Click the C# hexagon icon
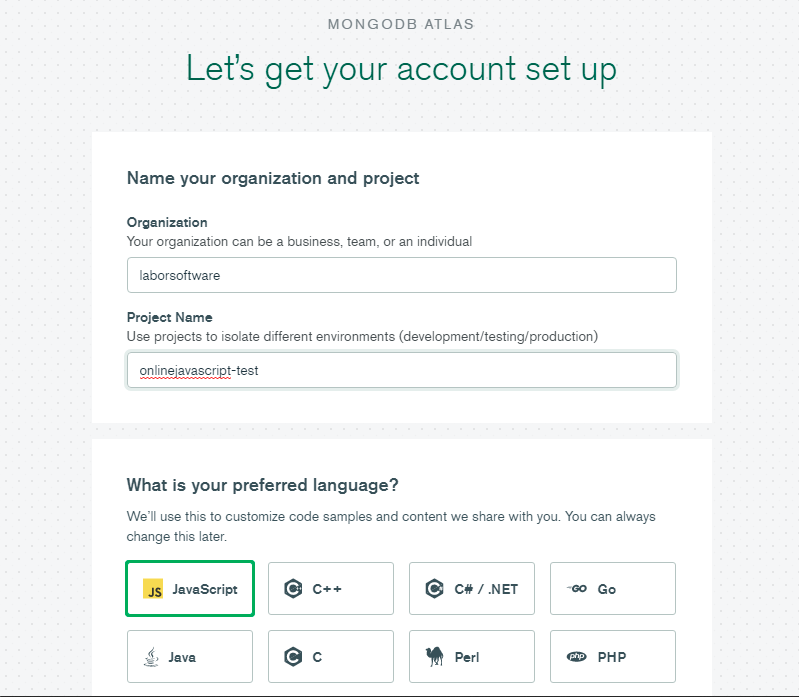Screen dimensions: 799x697 coord(434,589)
